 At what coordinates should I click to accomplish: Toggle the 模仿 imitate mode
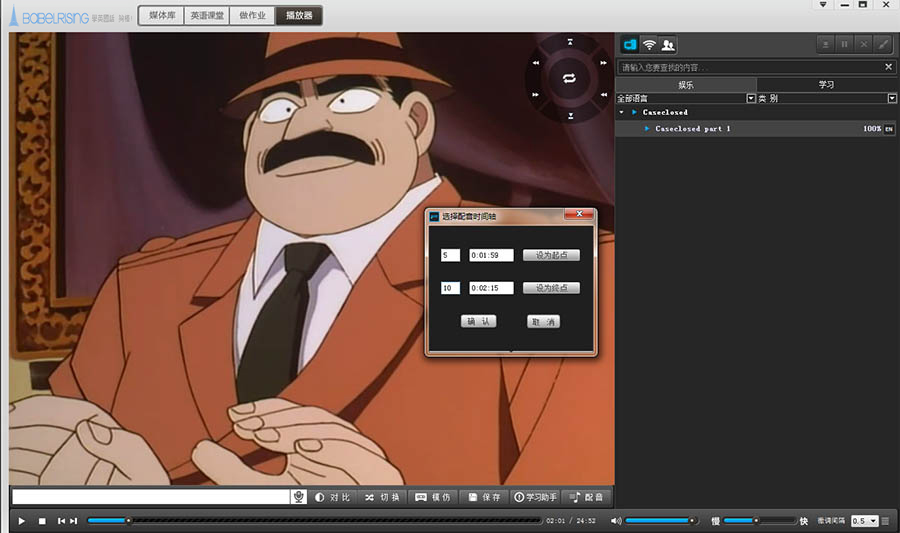[433, 497]
